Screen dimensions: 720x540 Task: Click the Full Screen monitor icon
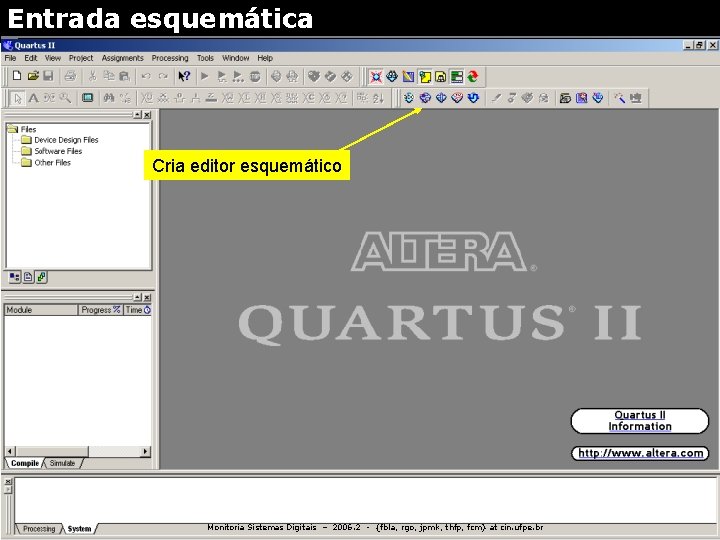[x=87, y=98]
